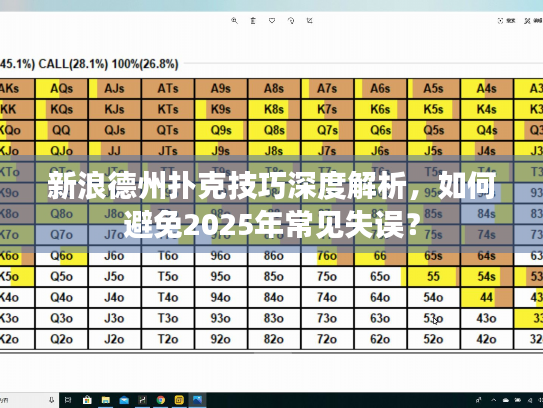Click the QJo cell
This screenshot has width=543, height=408.
62,151
